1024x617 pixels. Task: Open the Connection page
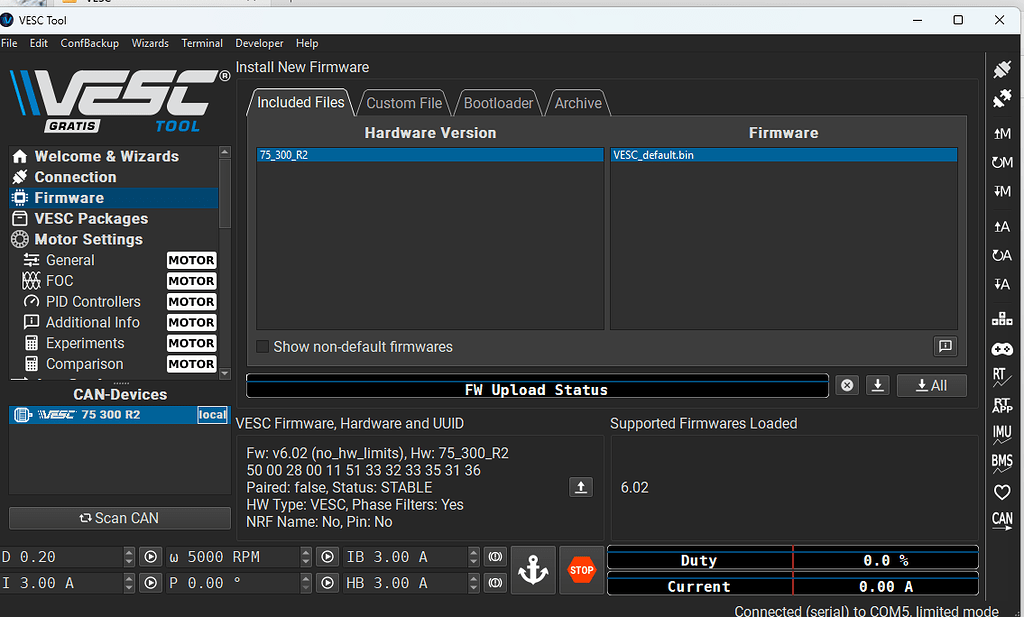coord(114,177)
